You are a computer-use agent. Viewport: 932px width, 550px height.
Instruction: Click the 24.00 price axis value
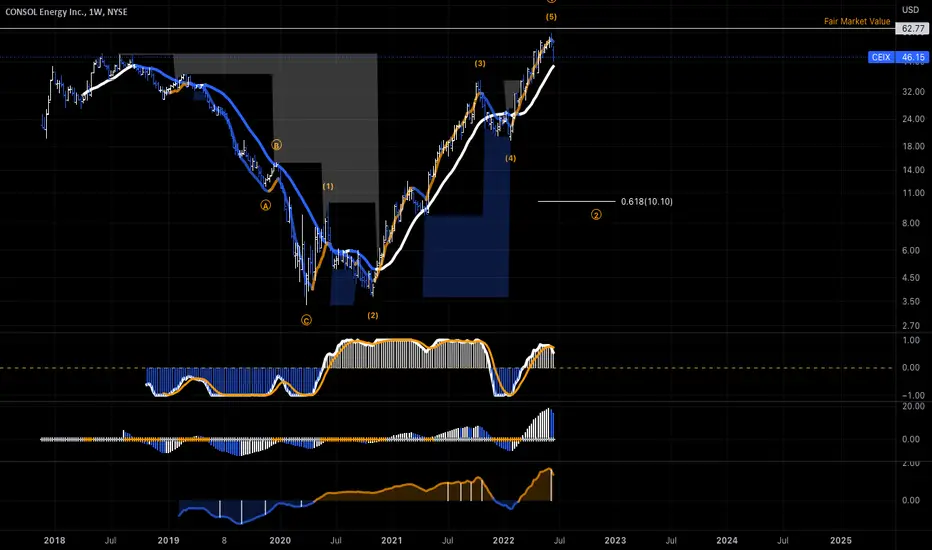click(913, 119)
